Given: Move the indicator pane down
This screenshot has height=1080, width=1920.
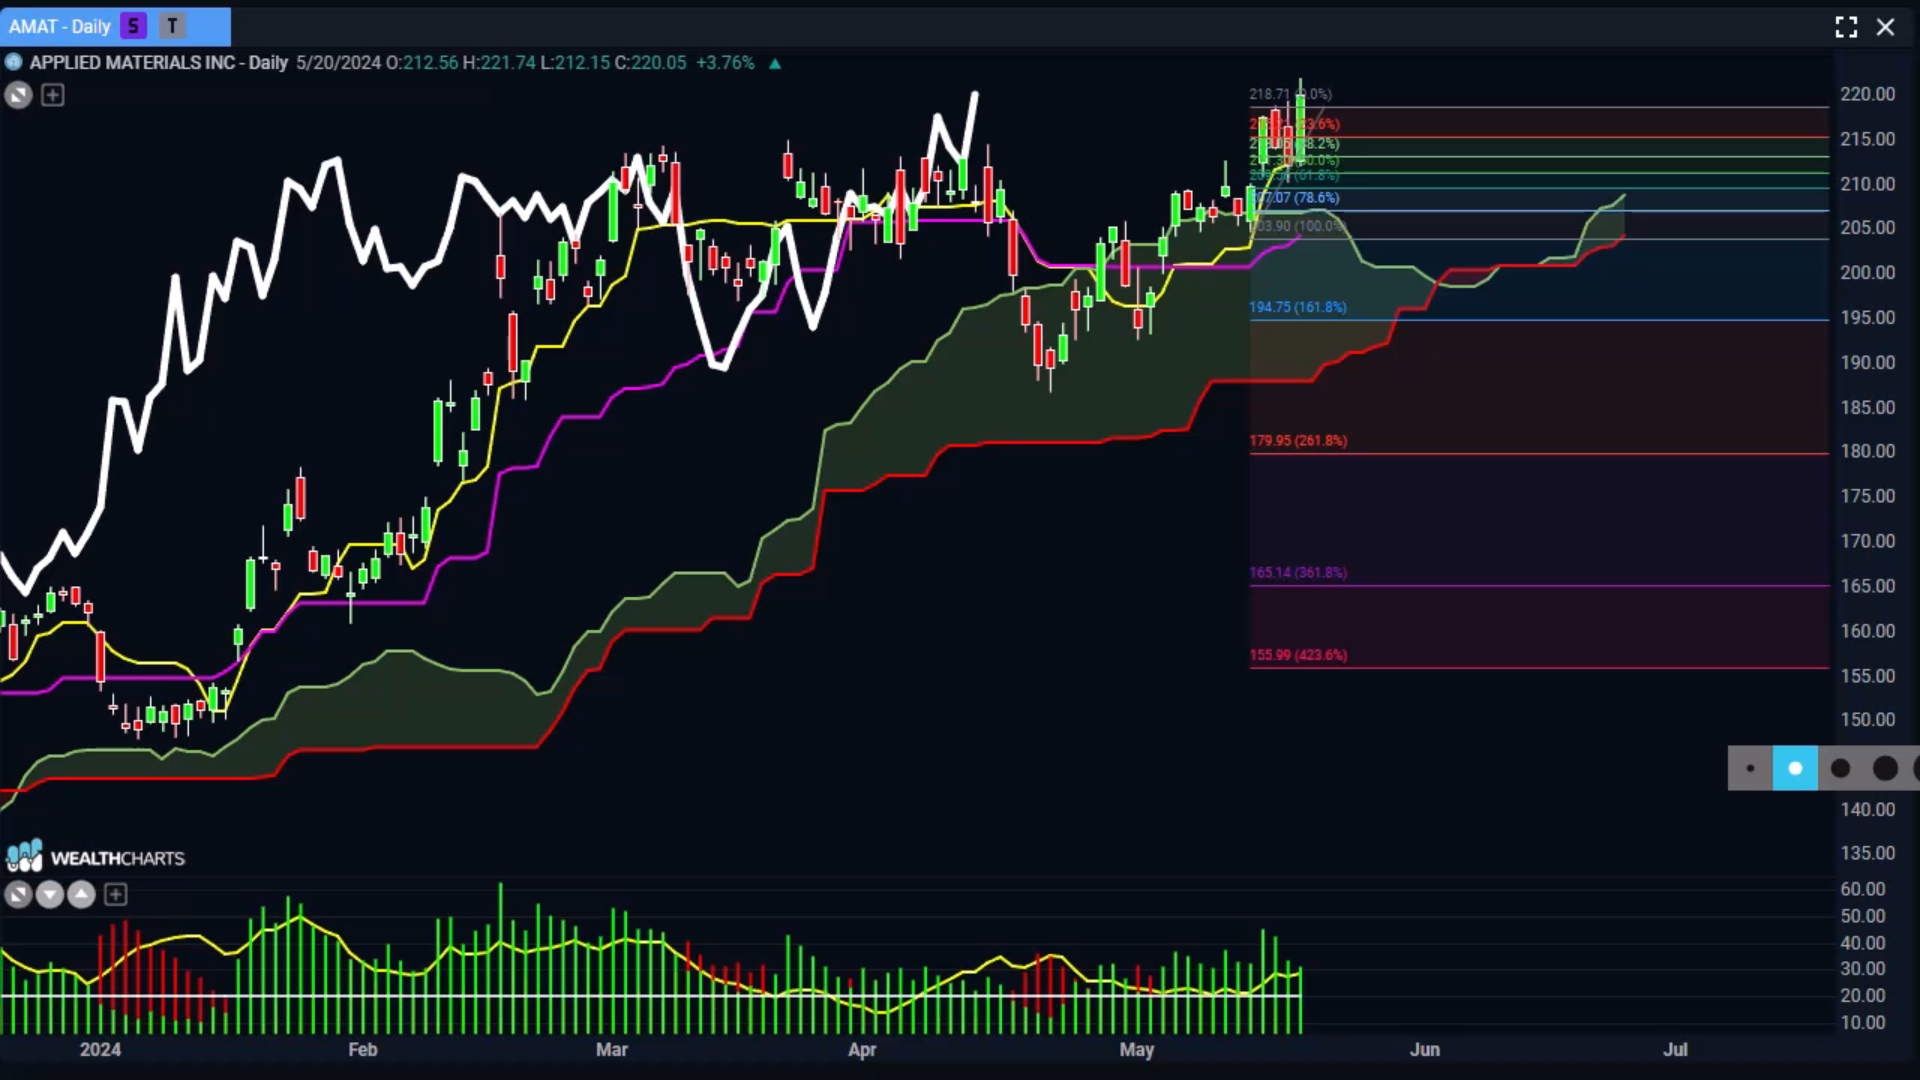Looking at the screenshot, I should click(x=49, y=894).
